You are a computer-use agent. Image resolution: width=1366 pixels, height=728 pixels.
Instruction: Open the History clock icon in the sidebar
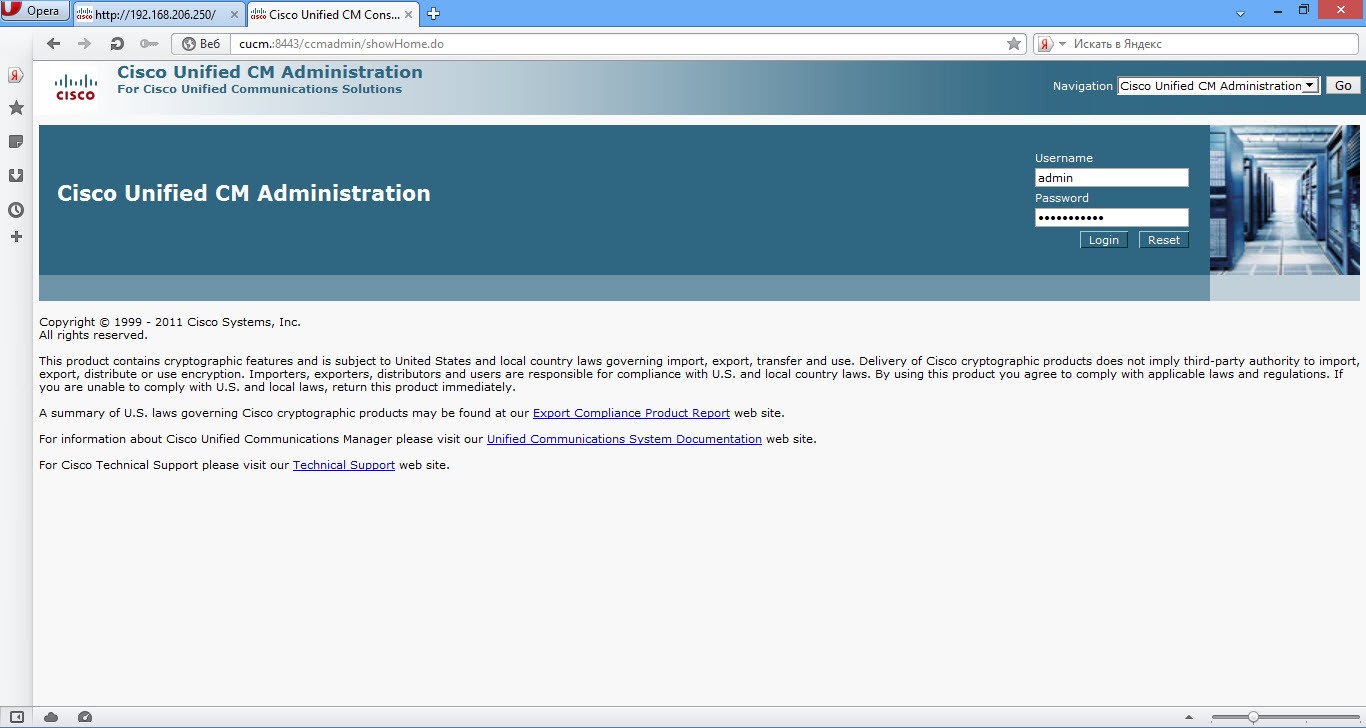[15, 209]
